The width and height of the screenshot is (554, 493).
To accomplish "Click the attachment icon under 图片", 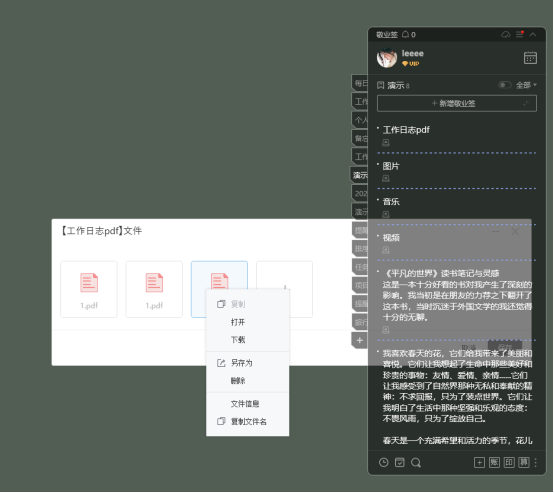I will pos(386,178).
